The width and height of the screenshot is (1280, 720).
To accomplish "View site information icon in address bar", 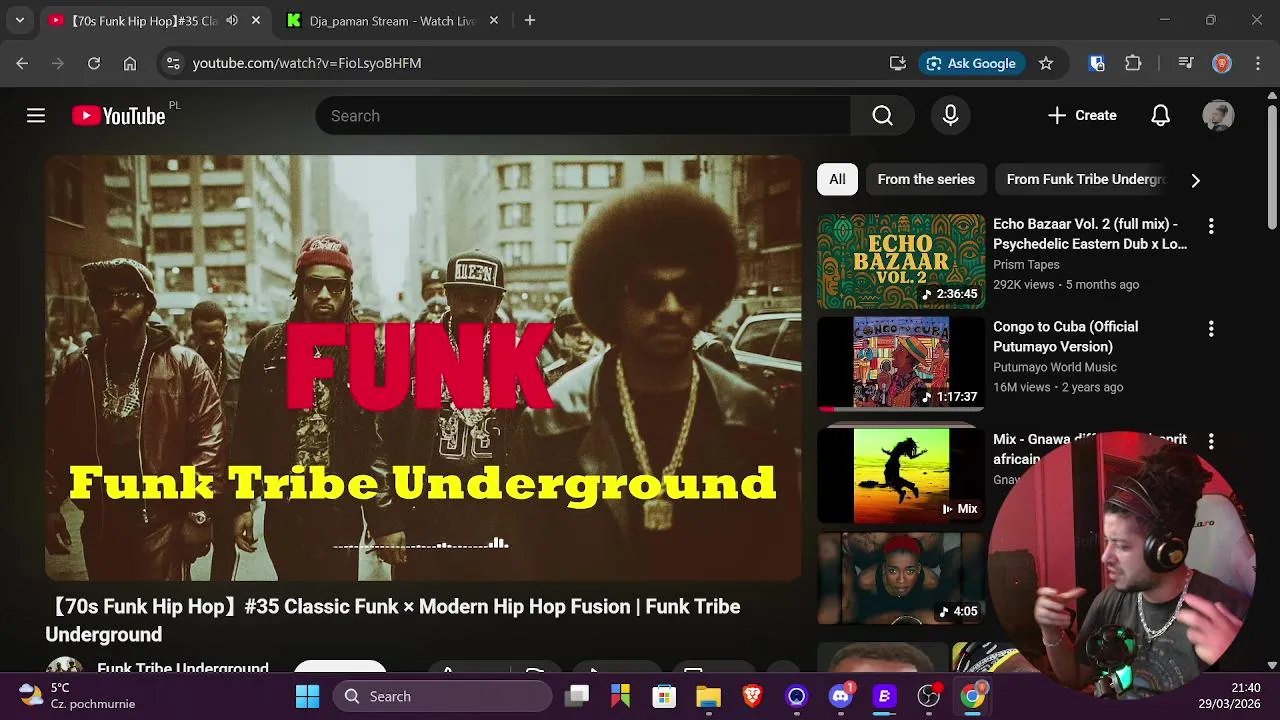I will (173, 63).
